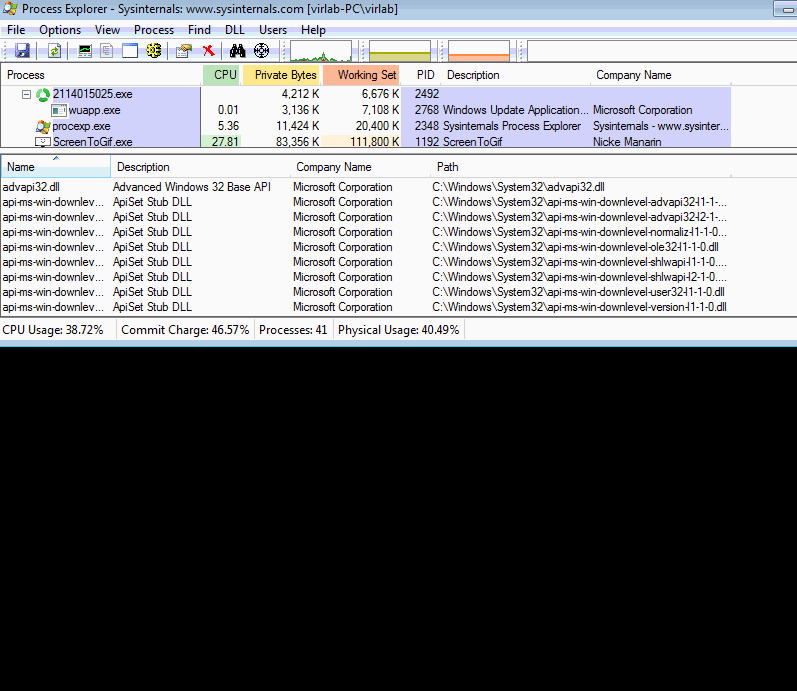Minimize the Process Explorer window
Viewport: 797px width, 691px height.
pyautogui.click(x=786, y=9)
